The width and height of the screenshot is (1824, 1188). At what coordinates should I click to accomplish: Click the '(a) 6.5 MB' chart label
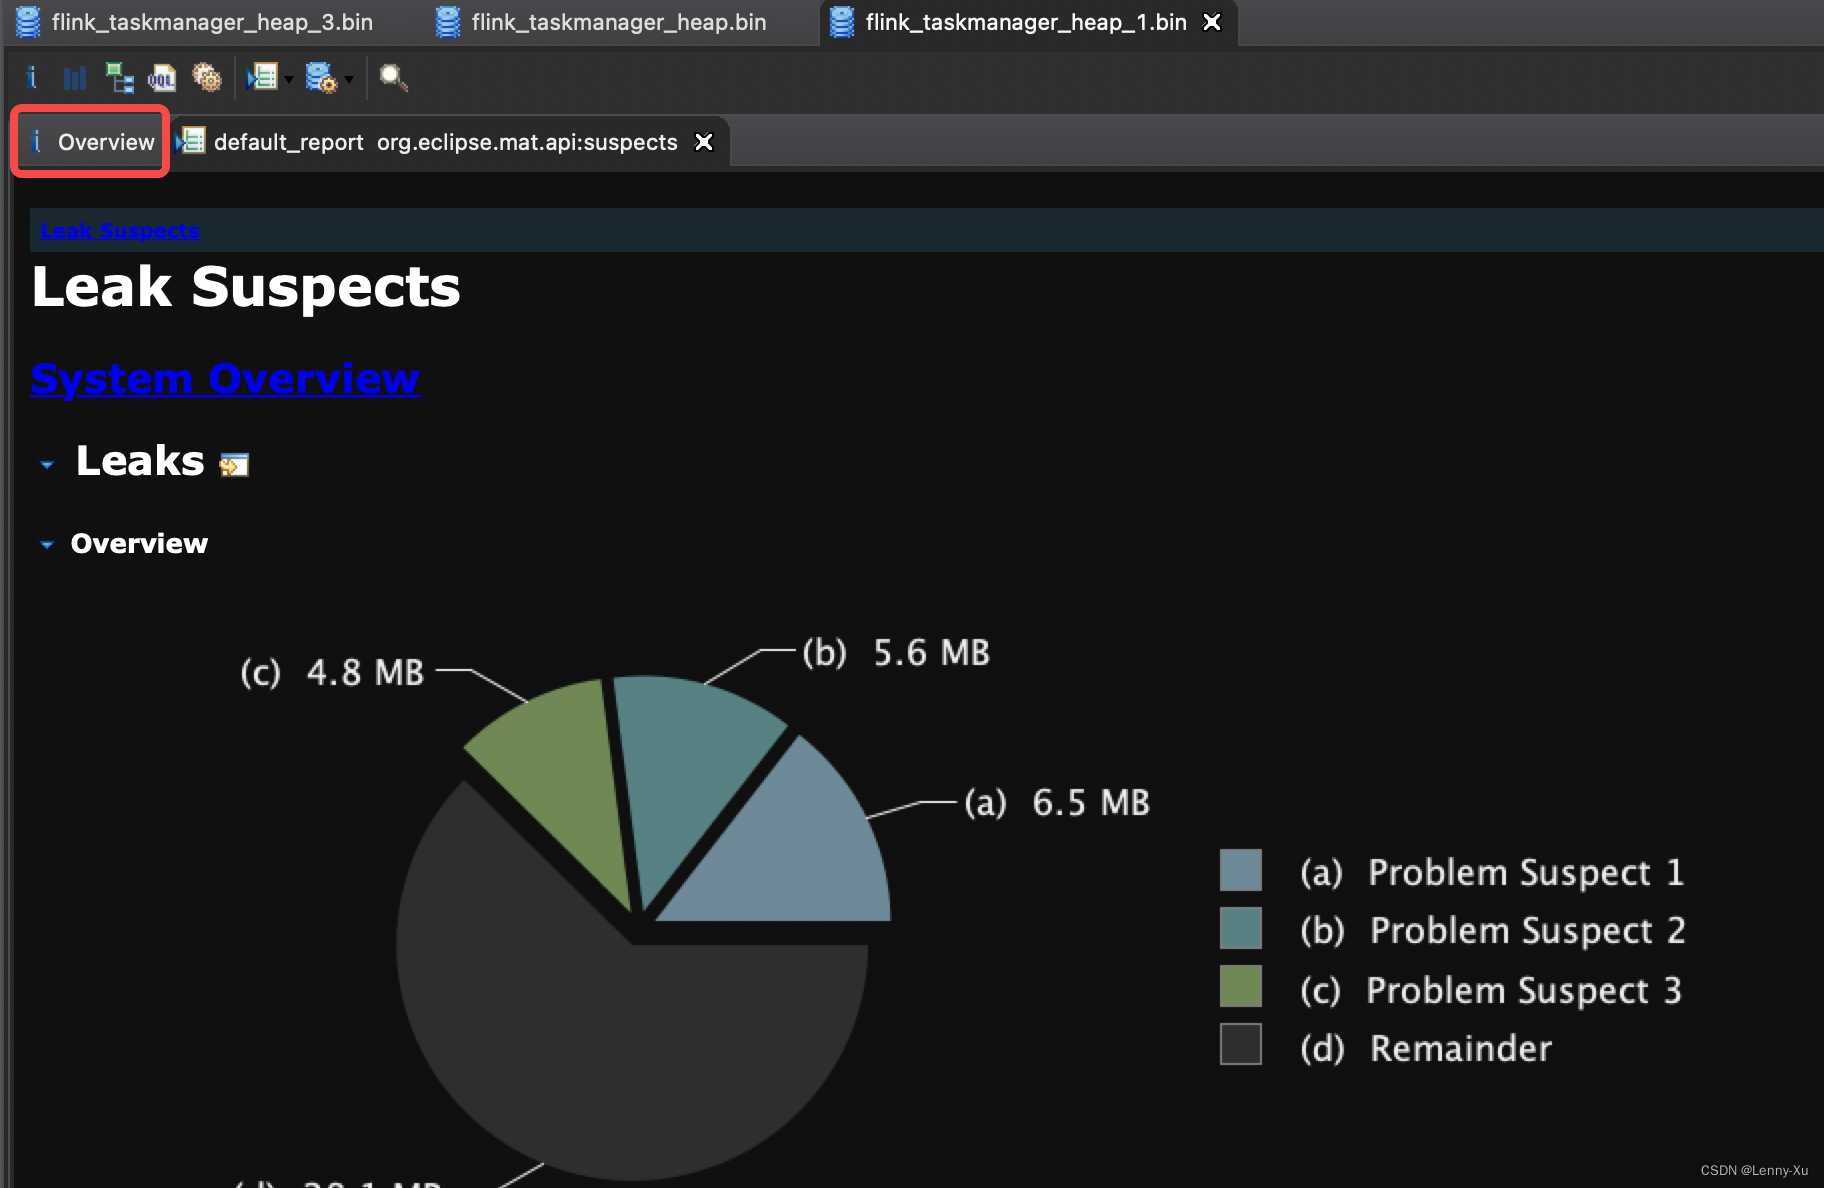(x=1057, y=803)
